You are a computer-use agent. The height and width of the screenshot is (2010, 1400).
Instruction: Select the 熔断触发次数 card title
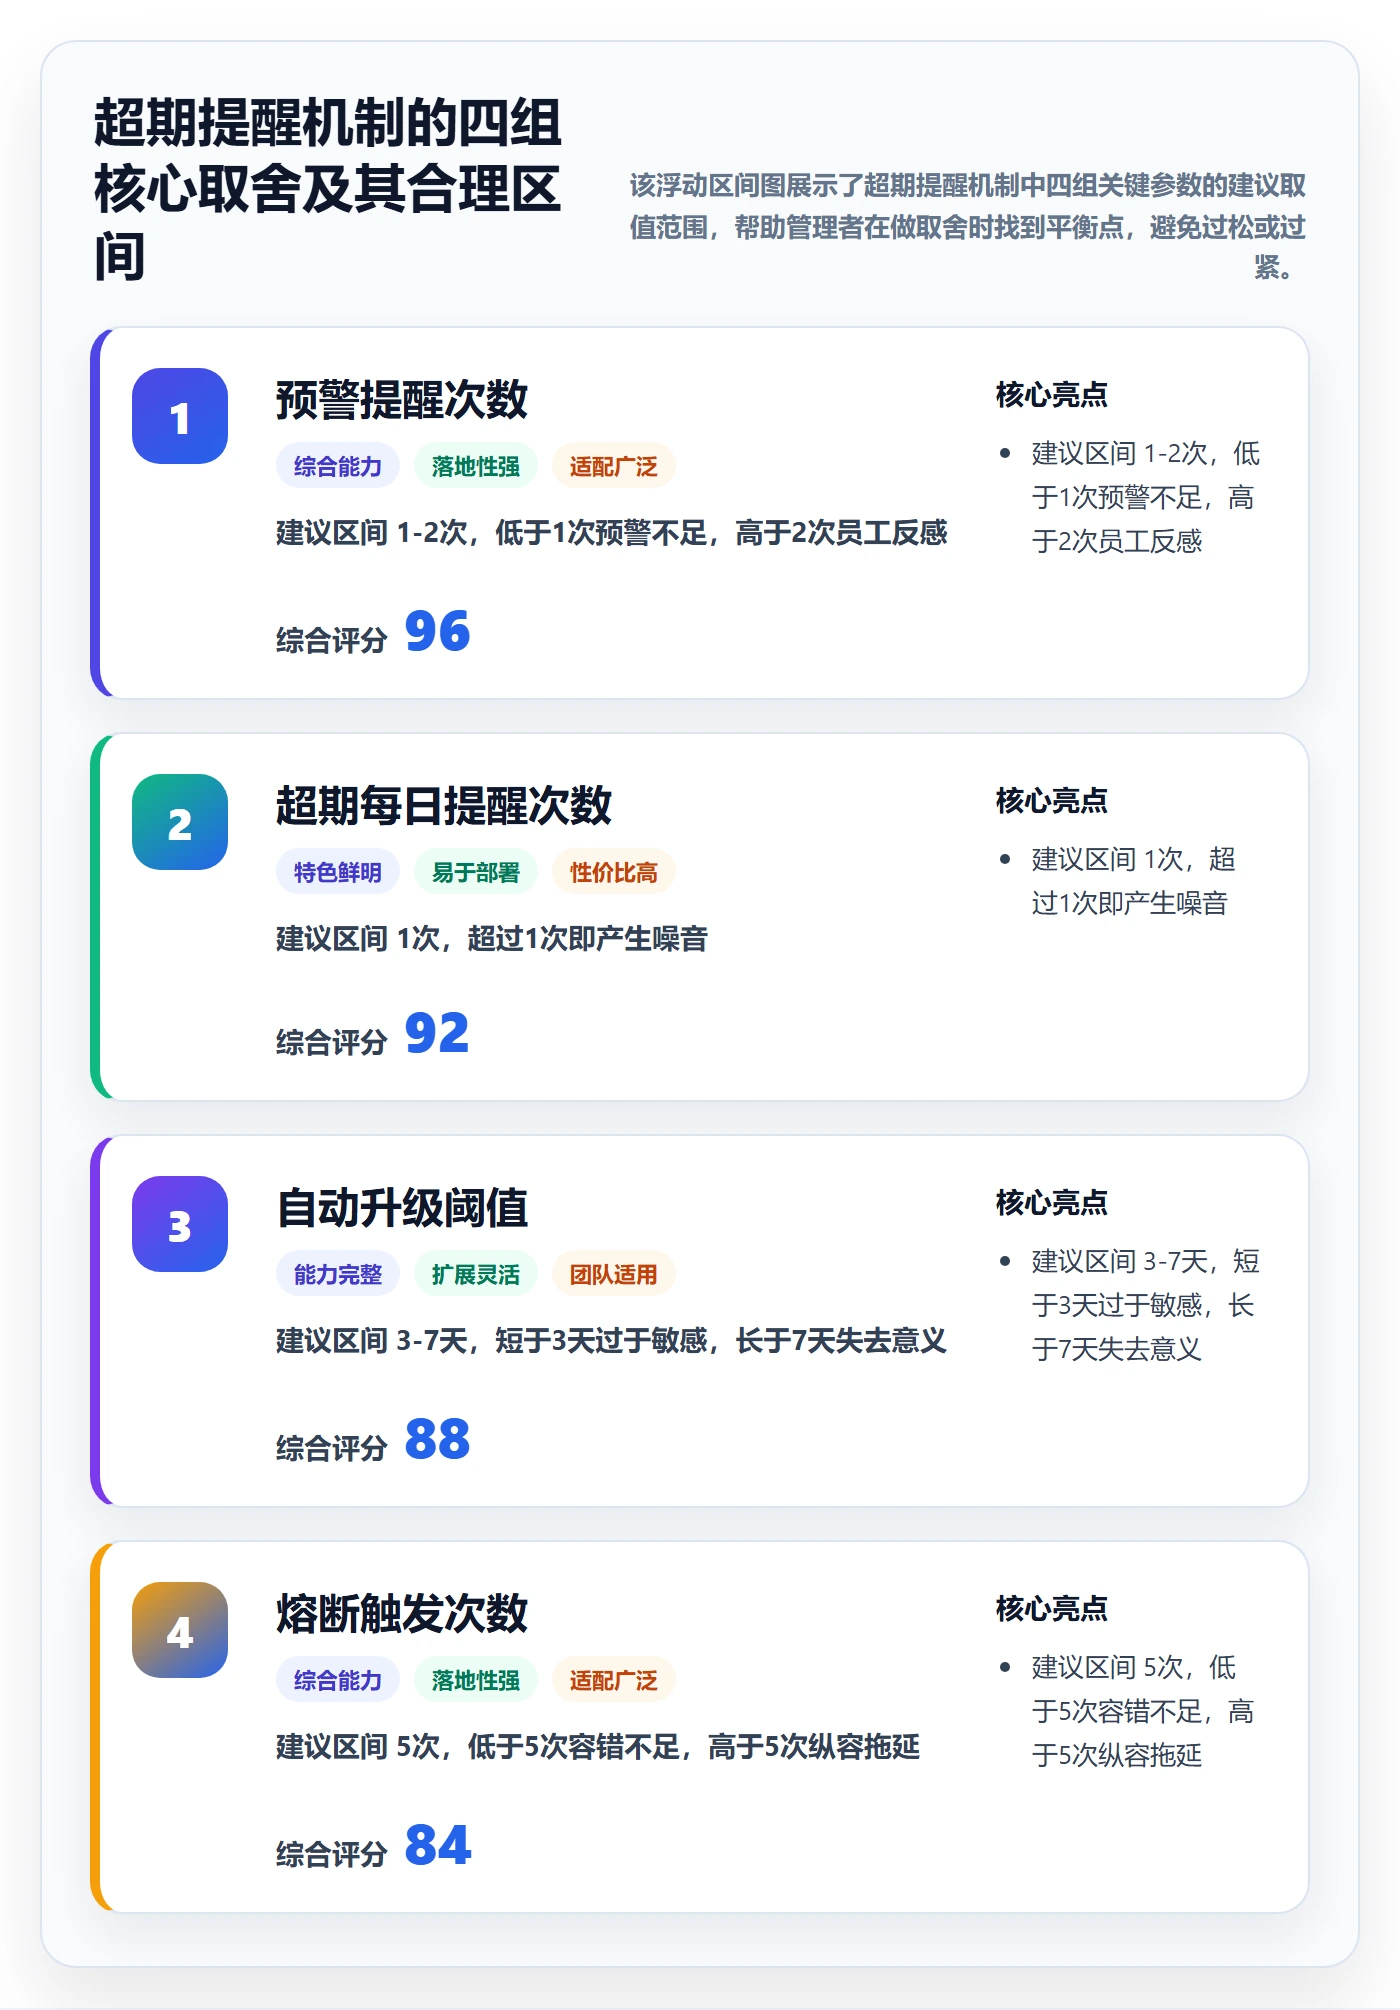[x=402, y=1614]
